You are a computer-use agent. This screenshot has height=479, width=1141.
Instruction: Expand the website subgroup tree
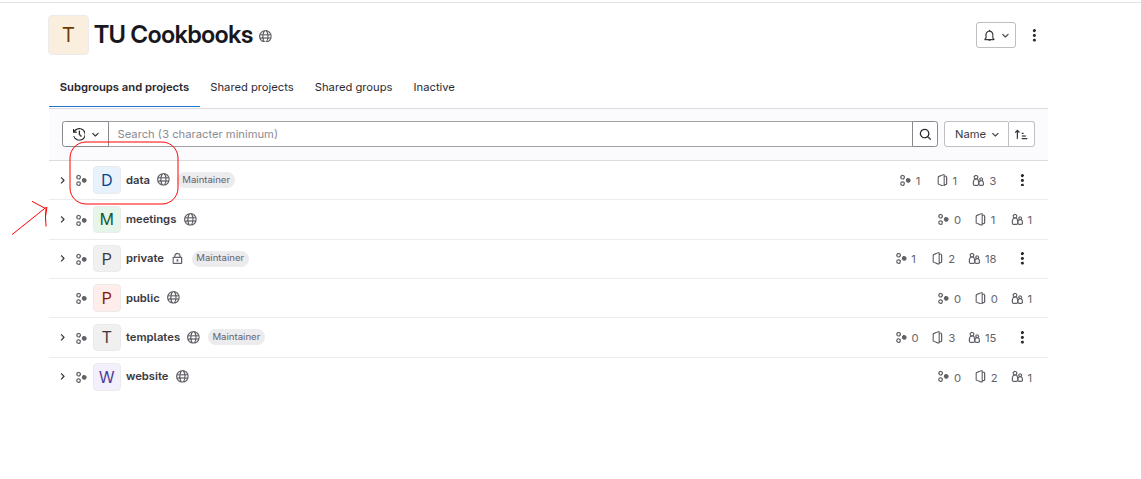[63, 376]
